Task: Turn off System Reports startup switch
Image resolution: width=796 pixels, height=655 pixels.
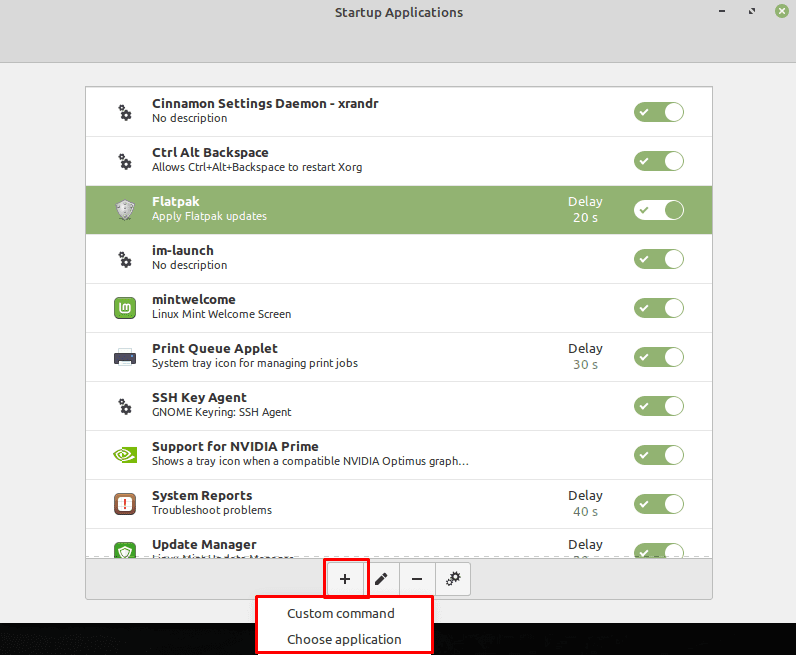Action: tap(658, 504)
